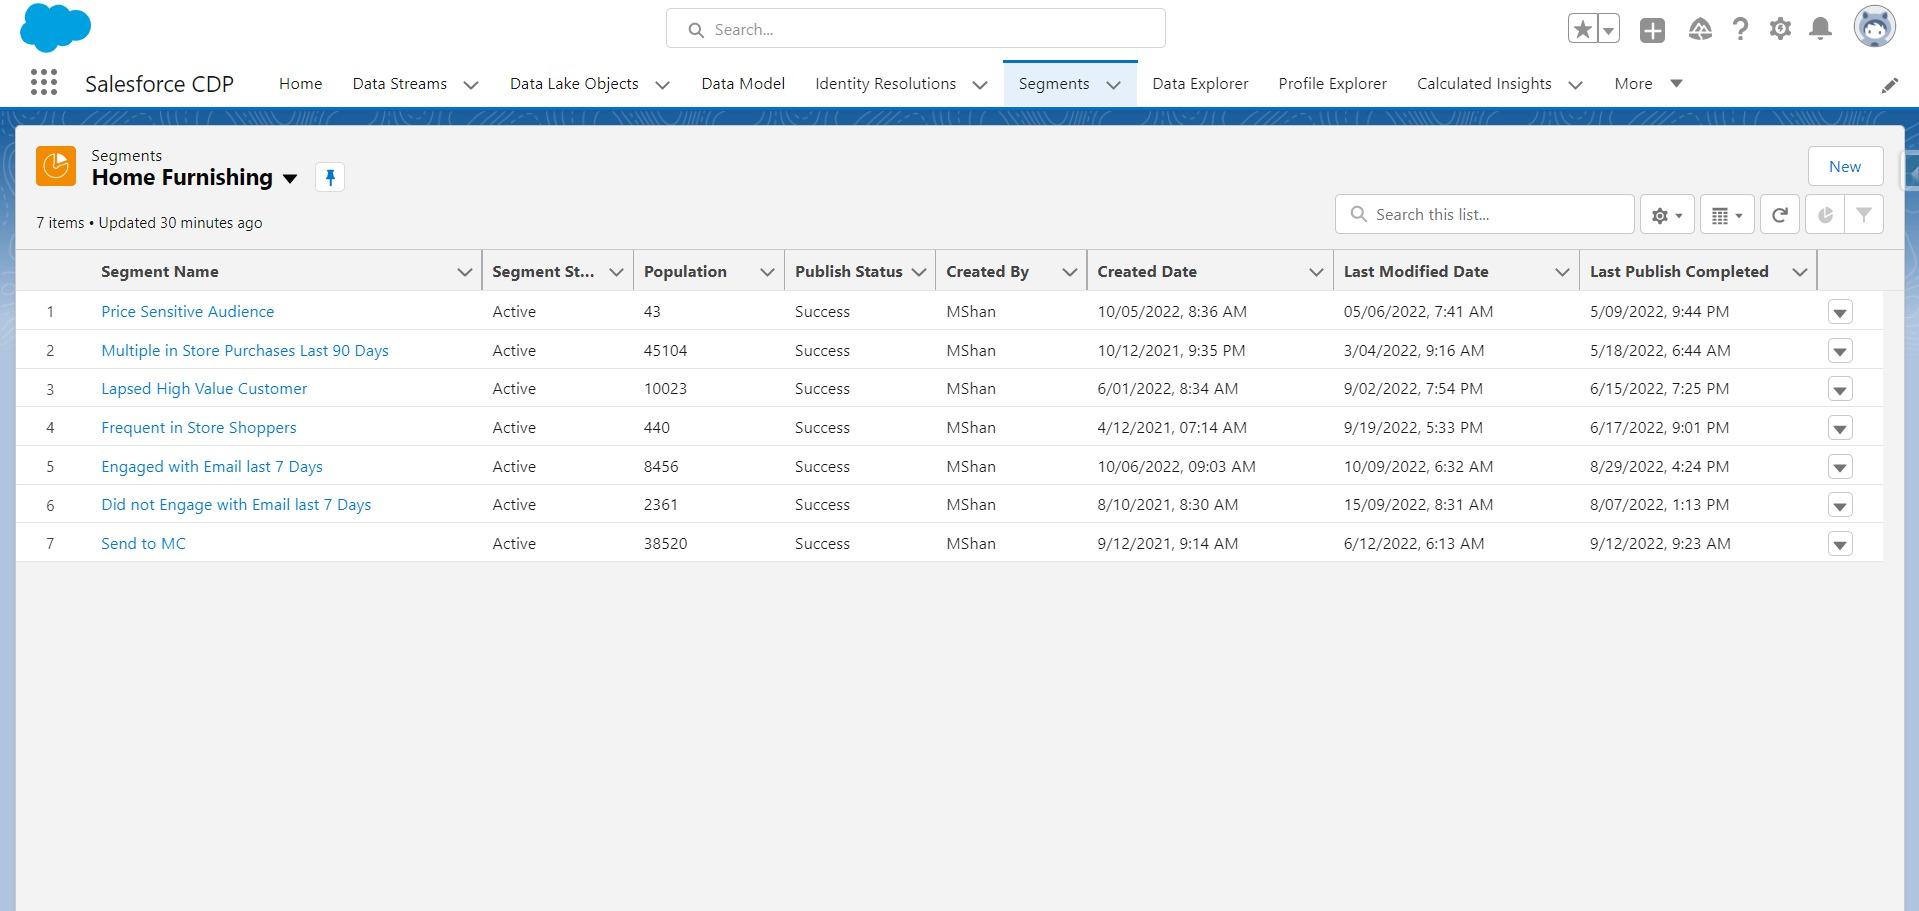The height and width of the screenshot is (911, 1919).
Task: Expand the Calculated Insights chevron
Action: tap(1575, 85)
